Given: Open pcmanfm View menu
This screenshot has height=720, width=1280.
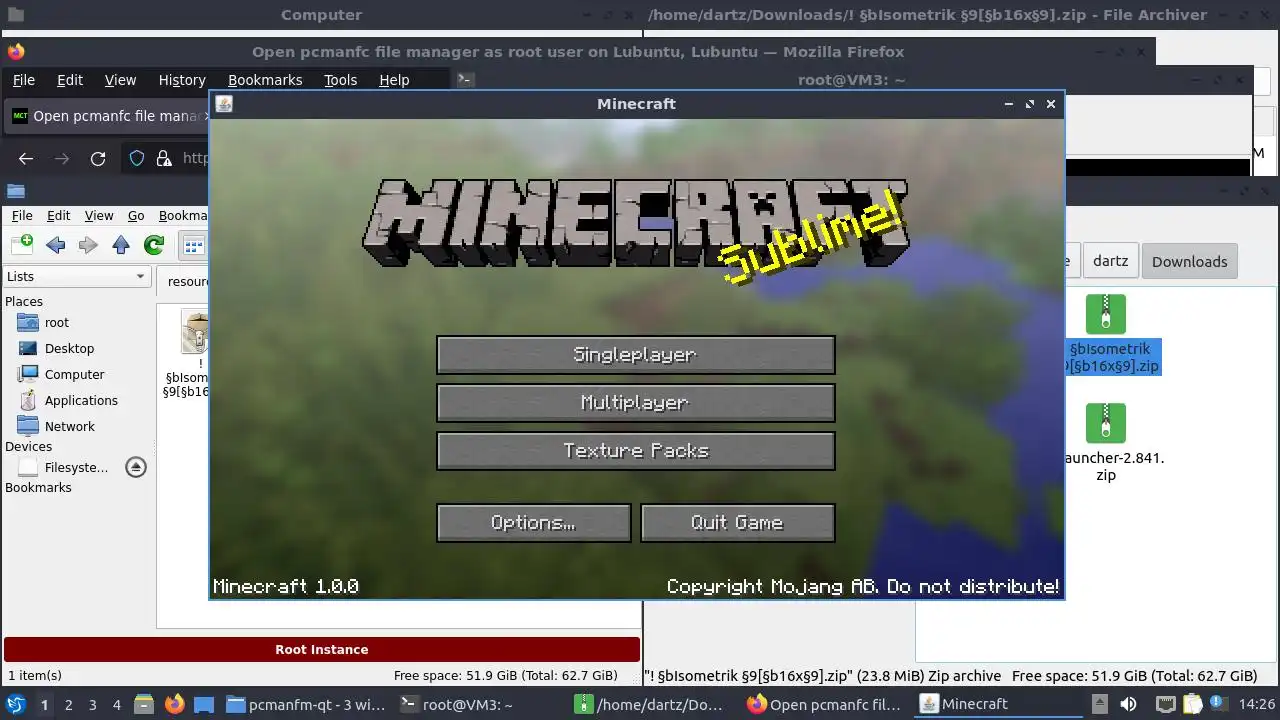Looking at the screenshot, I should point(99,215).
